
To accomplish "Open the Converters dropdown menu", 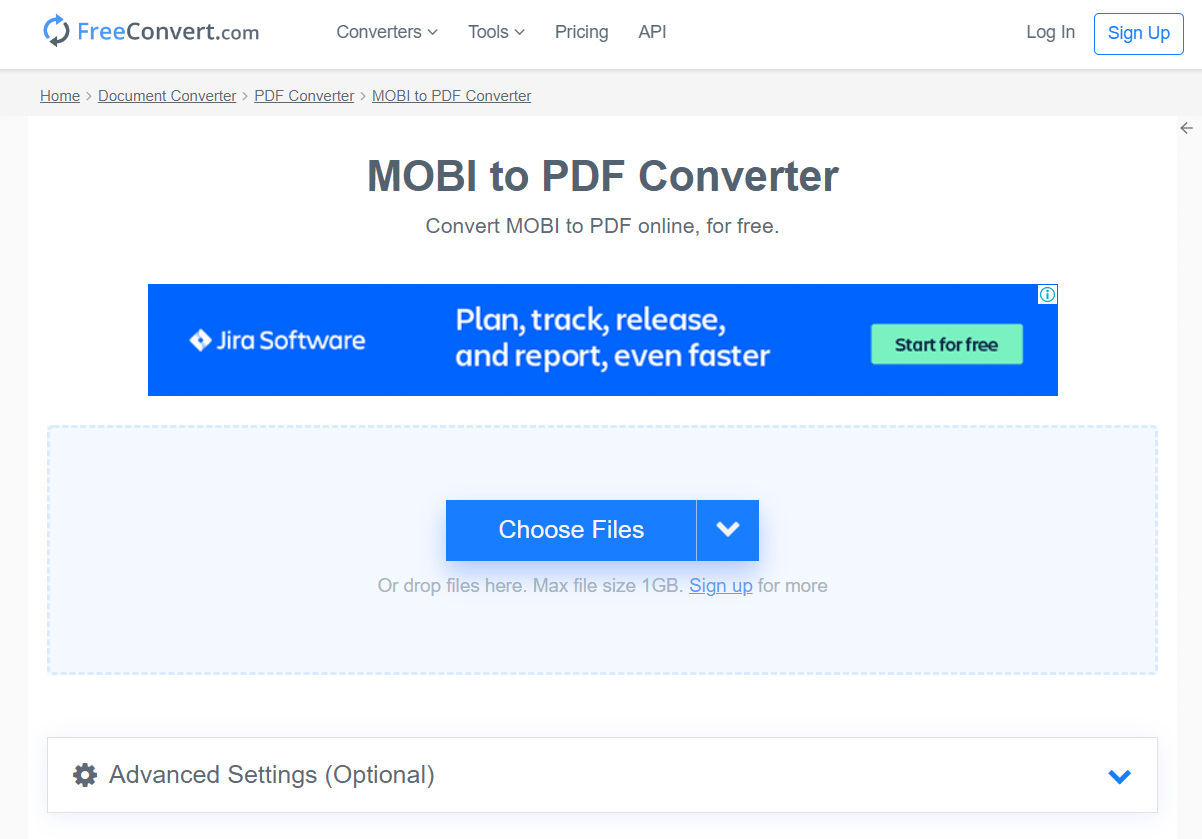I will point(386,32).
